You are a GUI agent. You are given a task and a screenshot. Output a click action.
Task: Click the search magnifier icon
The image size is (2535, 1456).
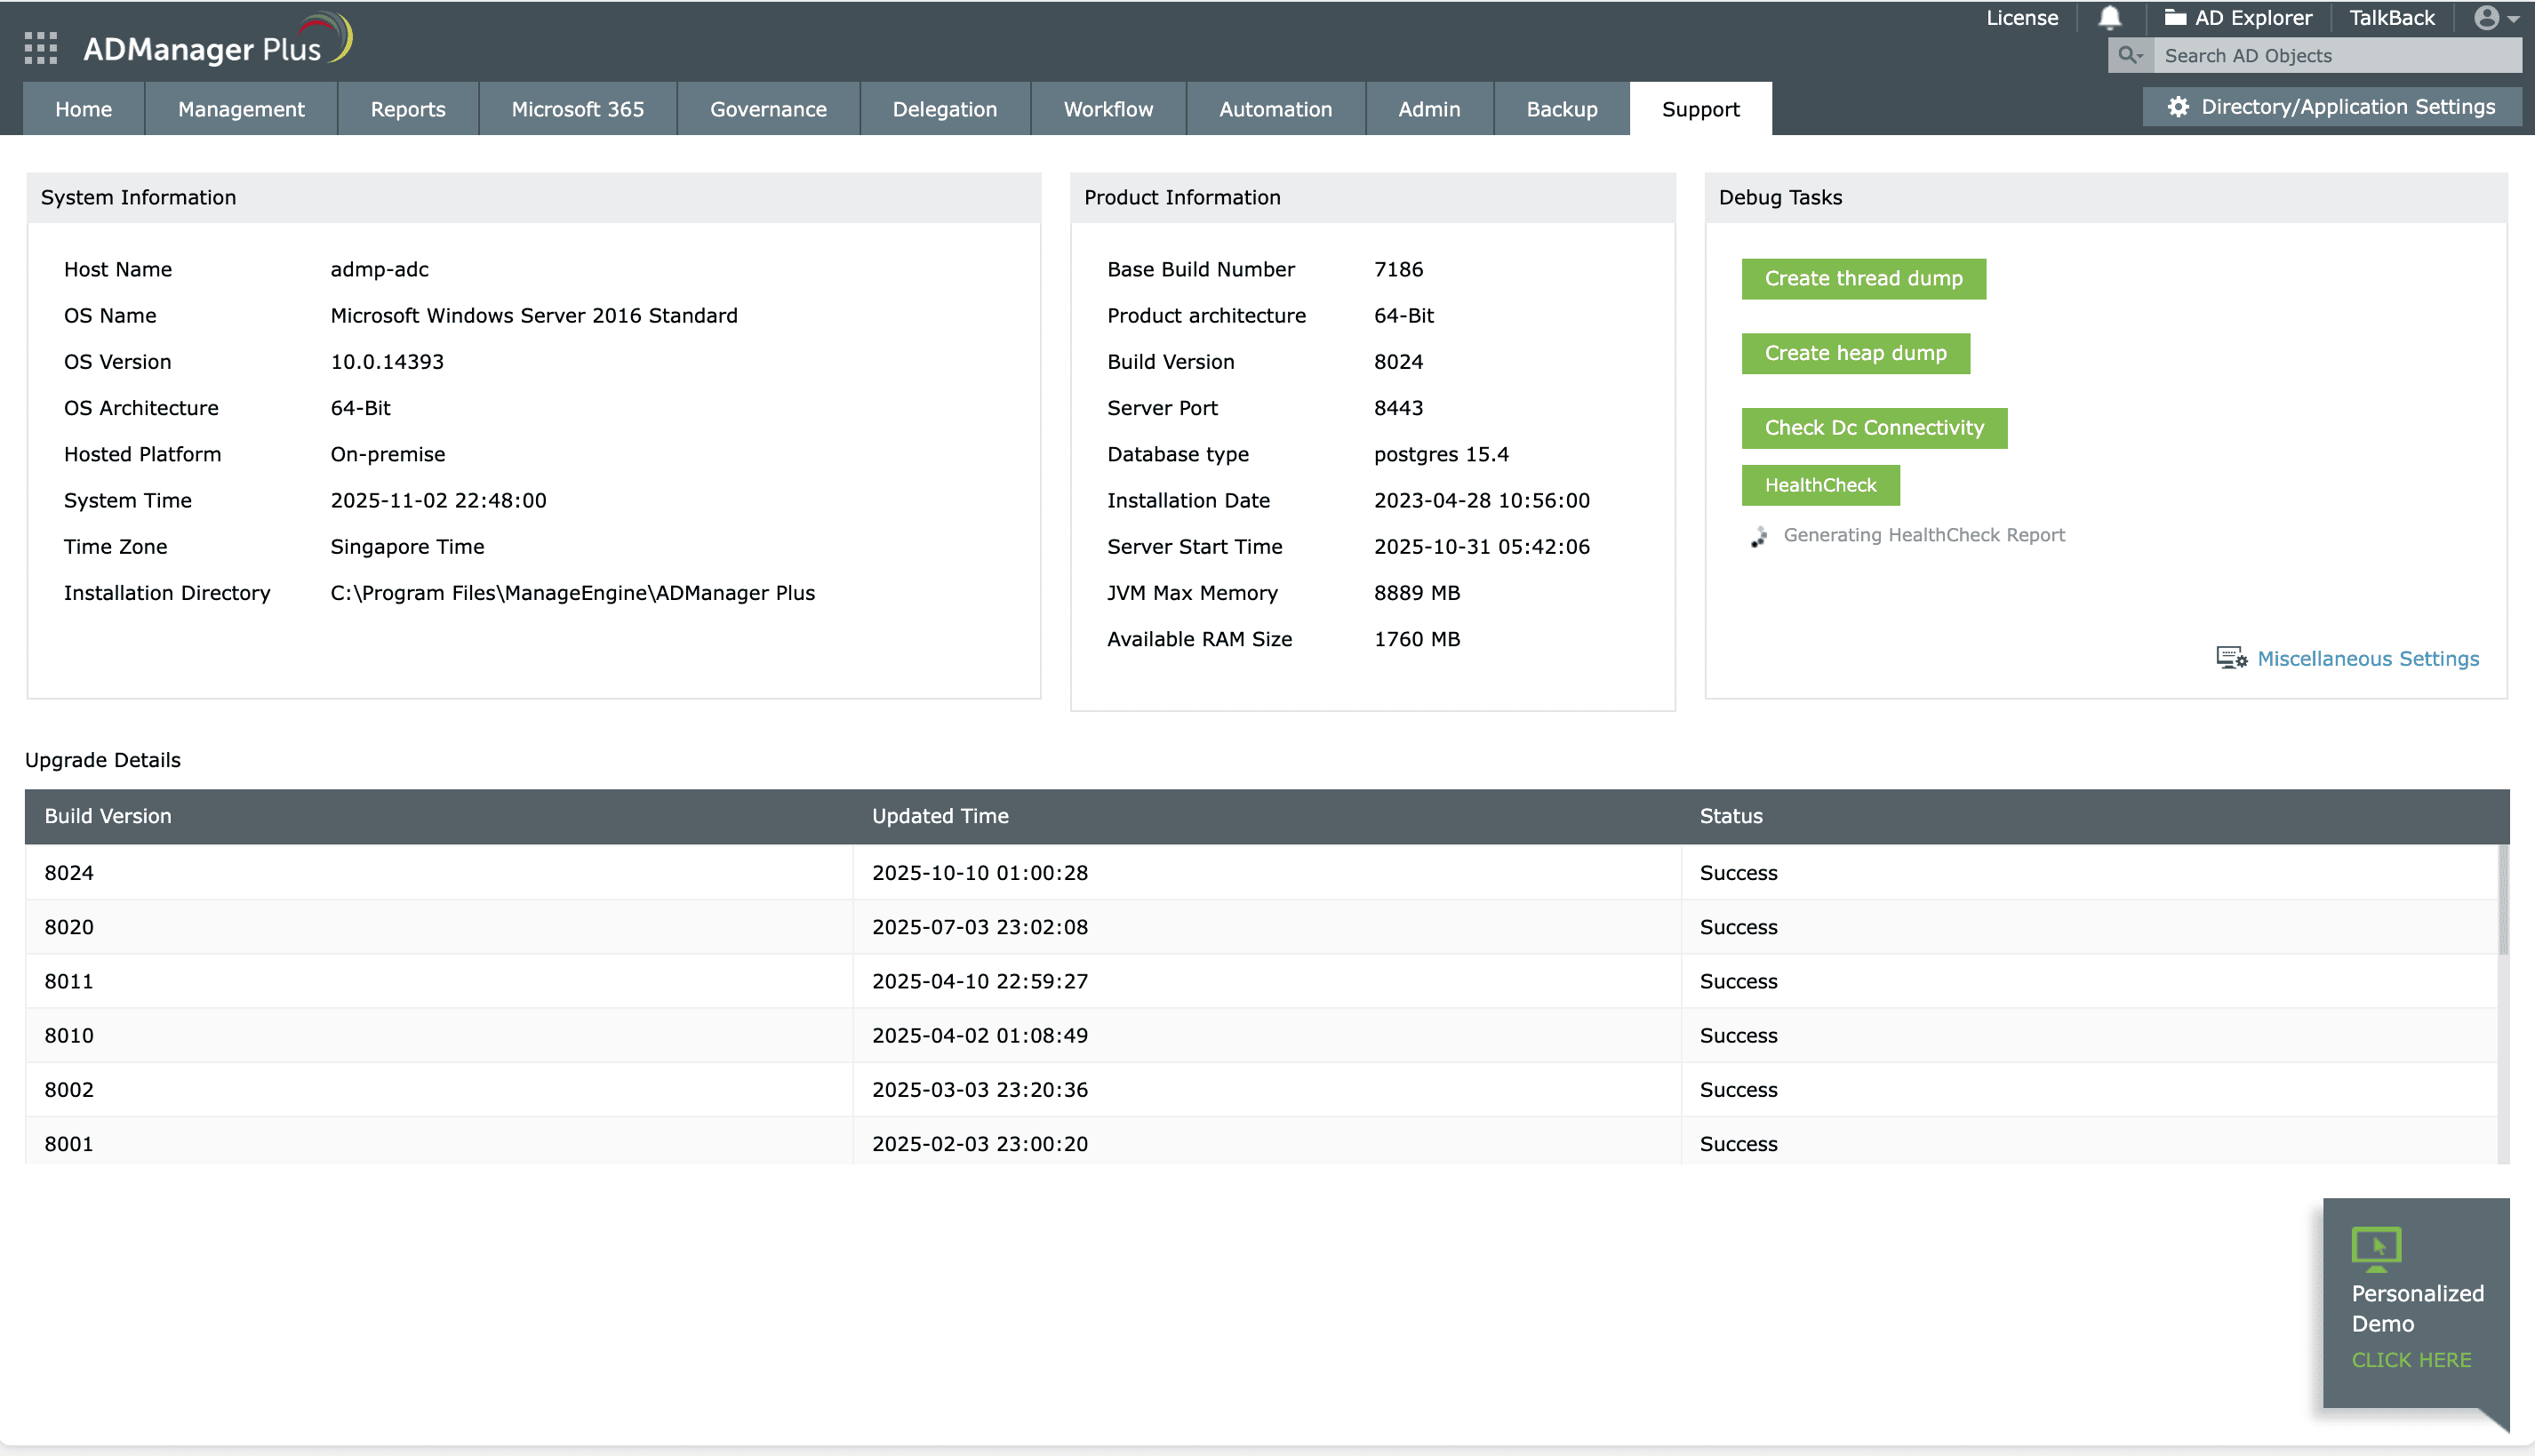pyautogui.click(x=2126, y=55)
